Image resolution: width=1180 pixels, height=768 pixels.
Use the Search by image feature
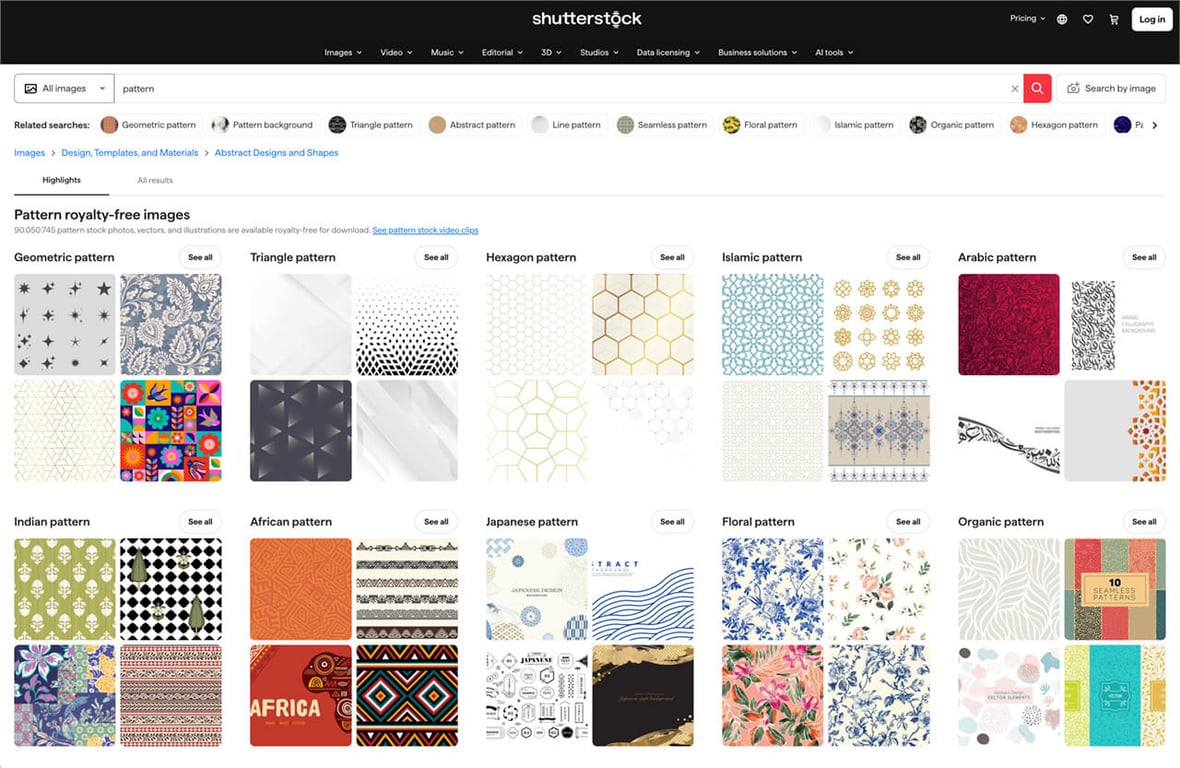(1111, 88)
